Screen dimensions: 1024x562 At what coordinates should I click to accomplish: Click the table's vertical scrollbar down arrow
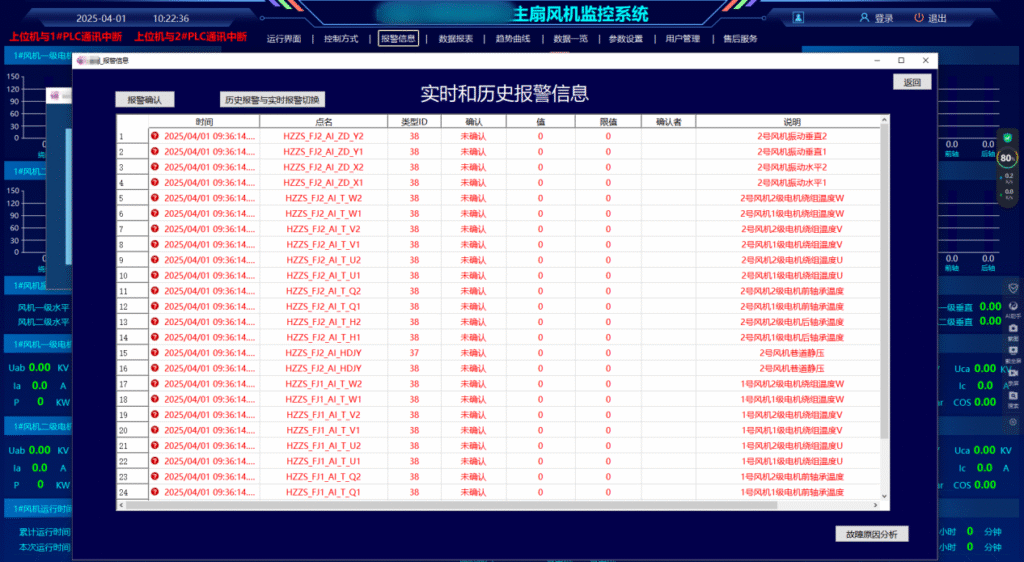[884, 496]
